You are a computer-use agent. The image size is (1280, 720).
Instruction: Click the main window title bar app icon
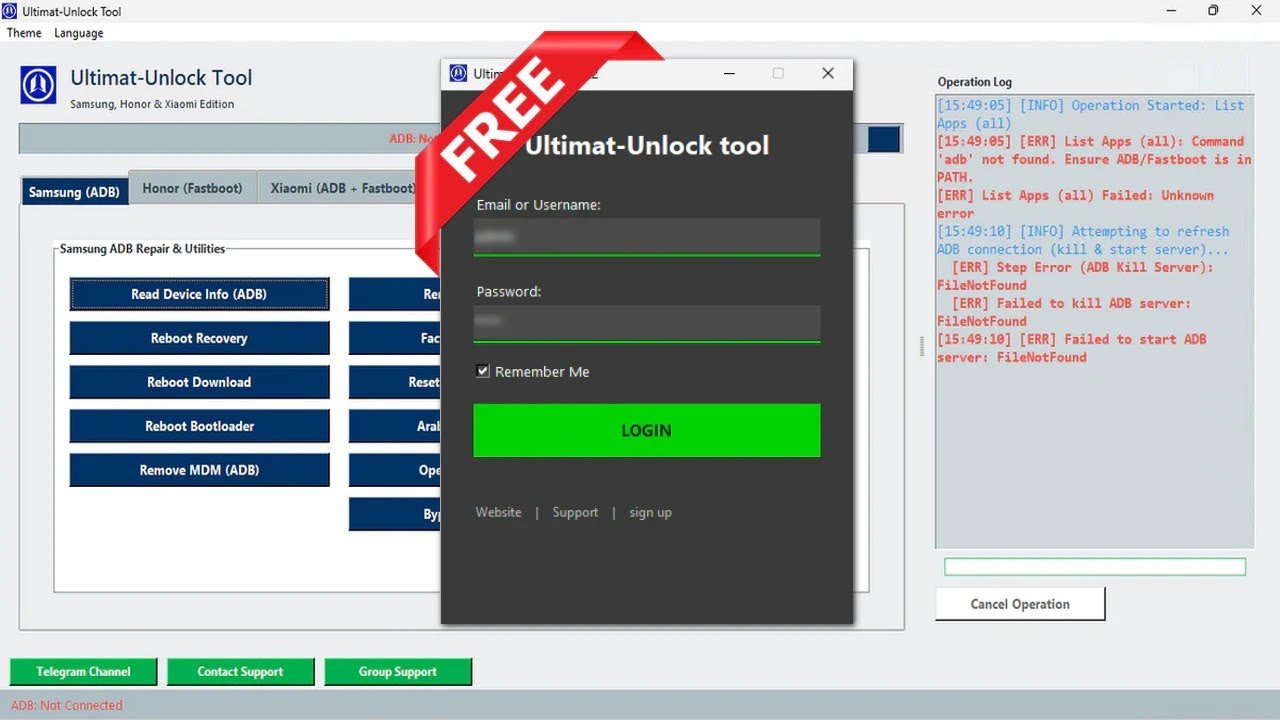click(x=9, y=11)
